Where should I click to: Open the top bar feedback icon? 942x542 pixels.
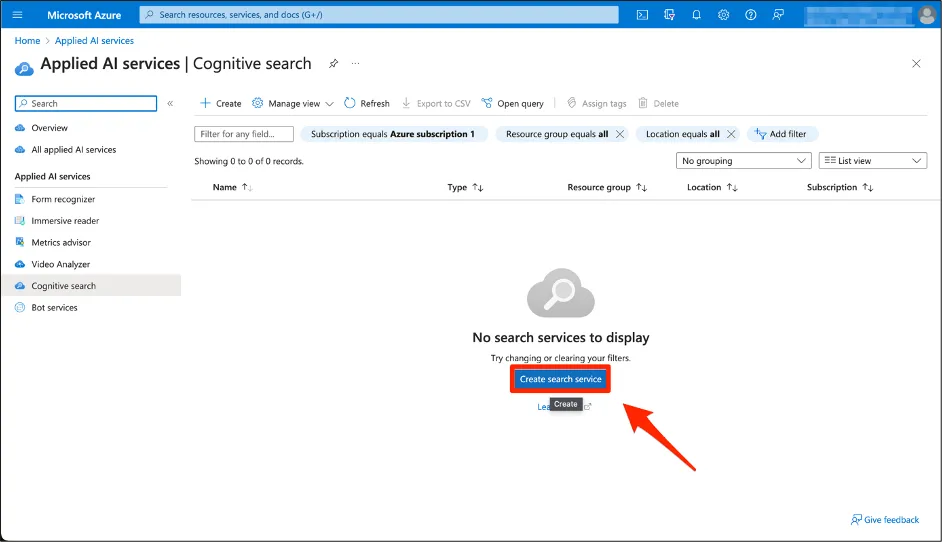pos(778,14)
